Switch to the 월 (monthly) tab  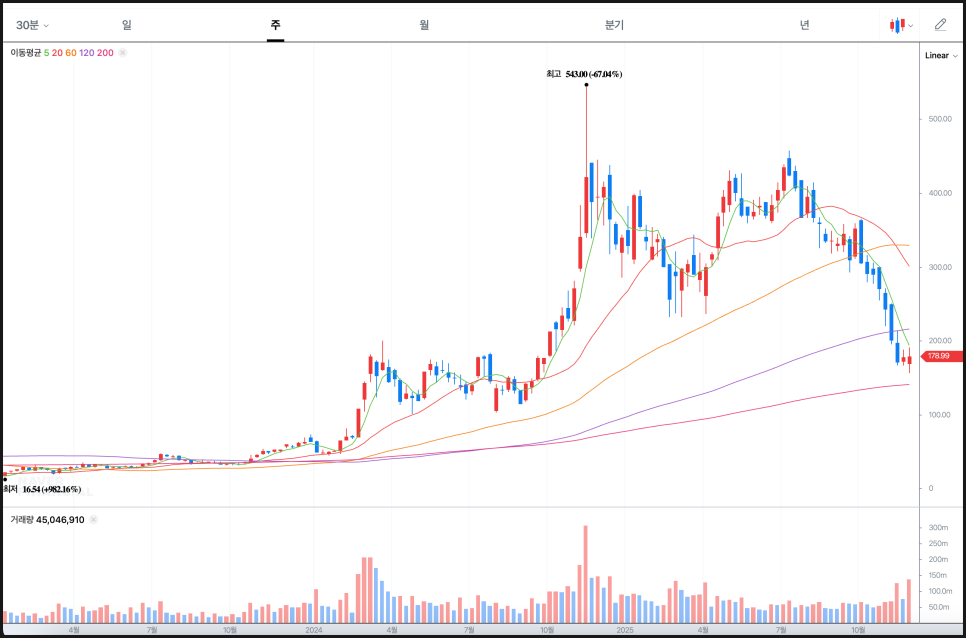(425, 25)
